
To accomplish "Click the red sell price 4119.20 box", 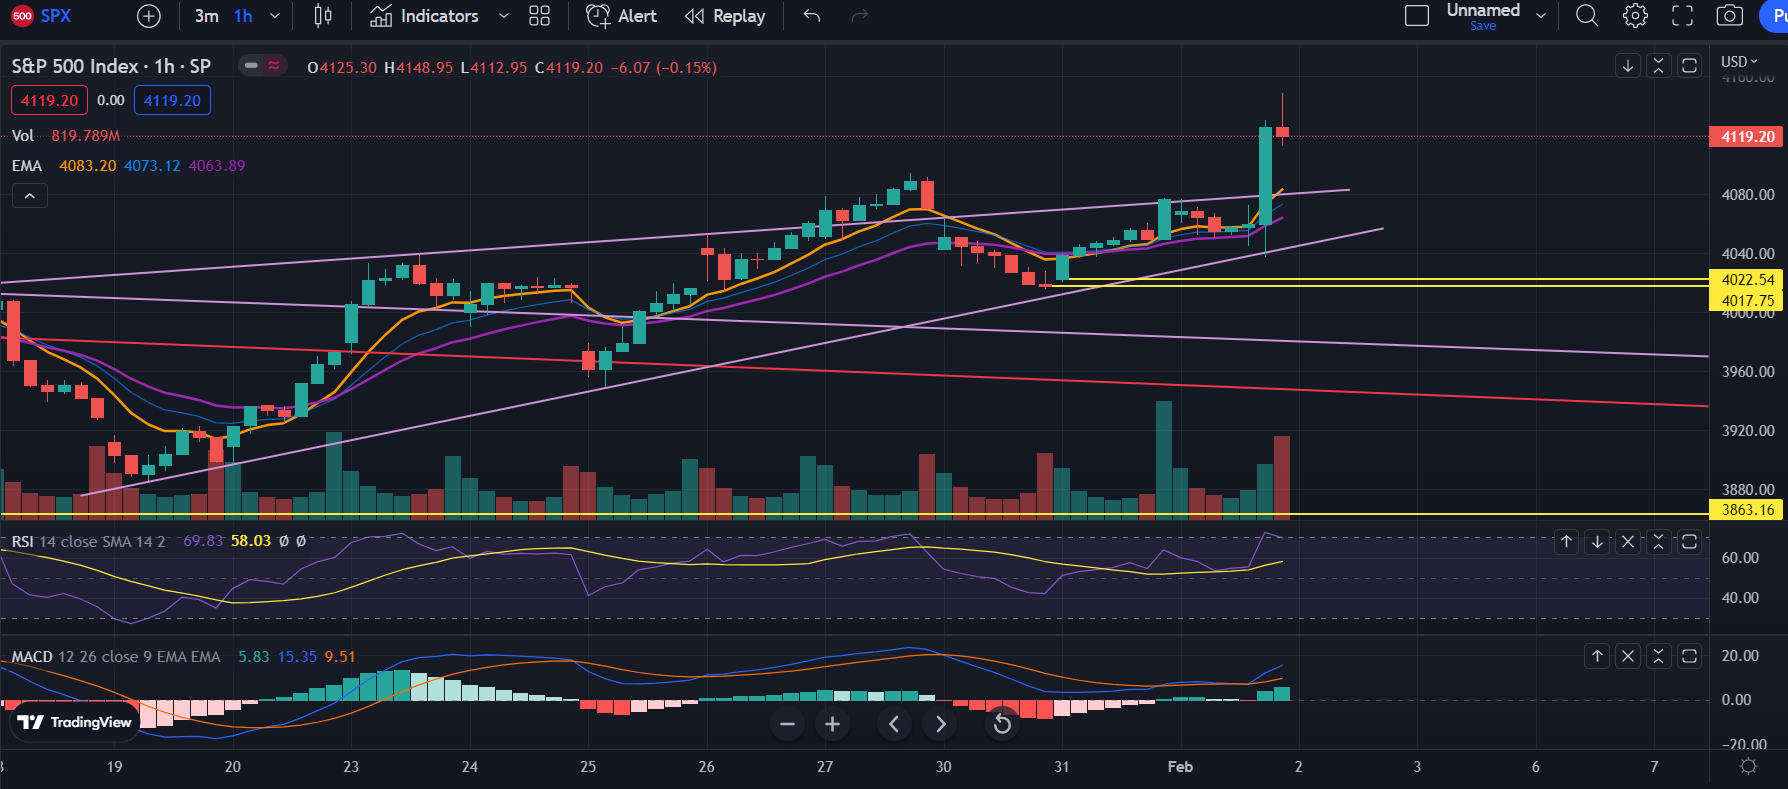I will pos(49,100).
